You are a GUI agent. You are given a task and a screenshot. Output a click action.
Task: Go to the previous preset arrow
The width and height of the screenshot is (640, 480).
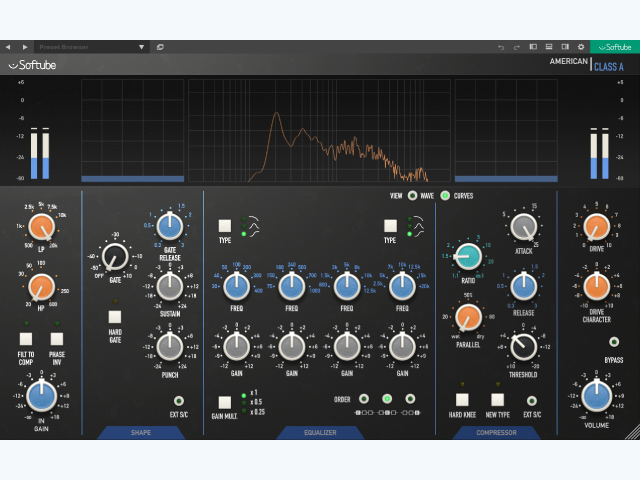[8, 47]
